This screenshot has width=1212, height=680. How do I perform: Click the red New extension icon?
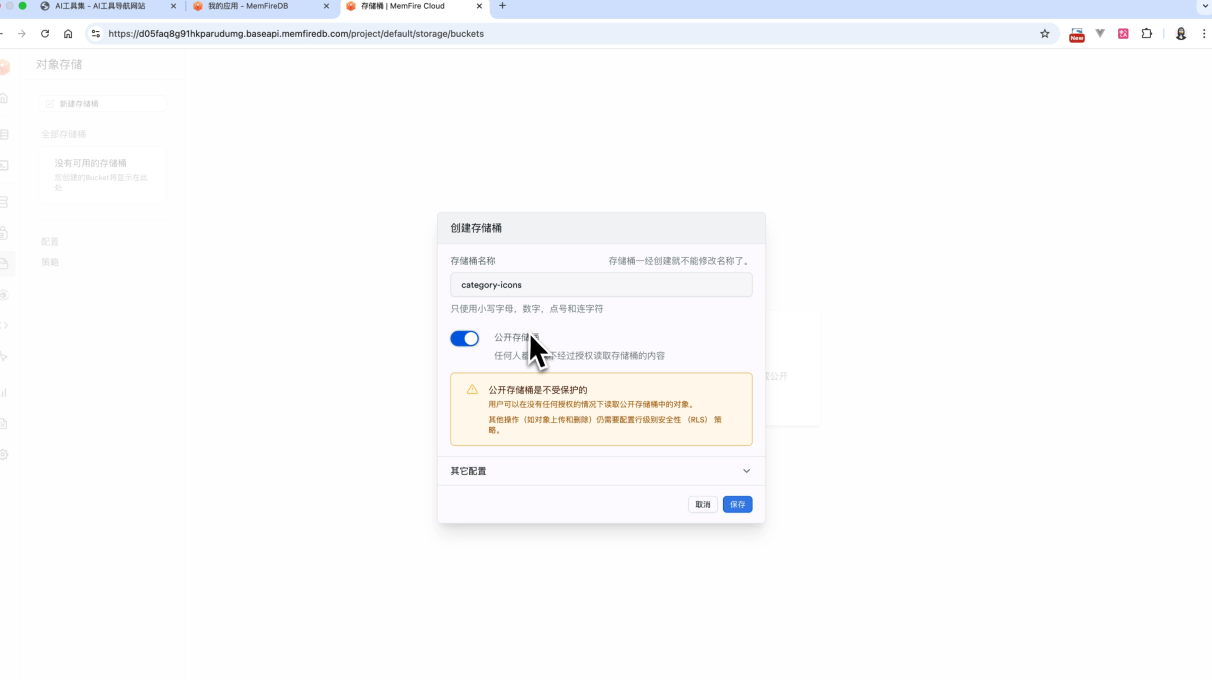1077,35
